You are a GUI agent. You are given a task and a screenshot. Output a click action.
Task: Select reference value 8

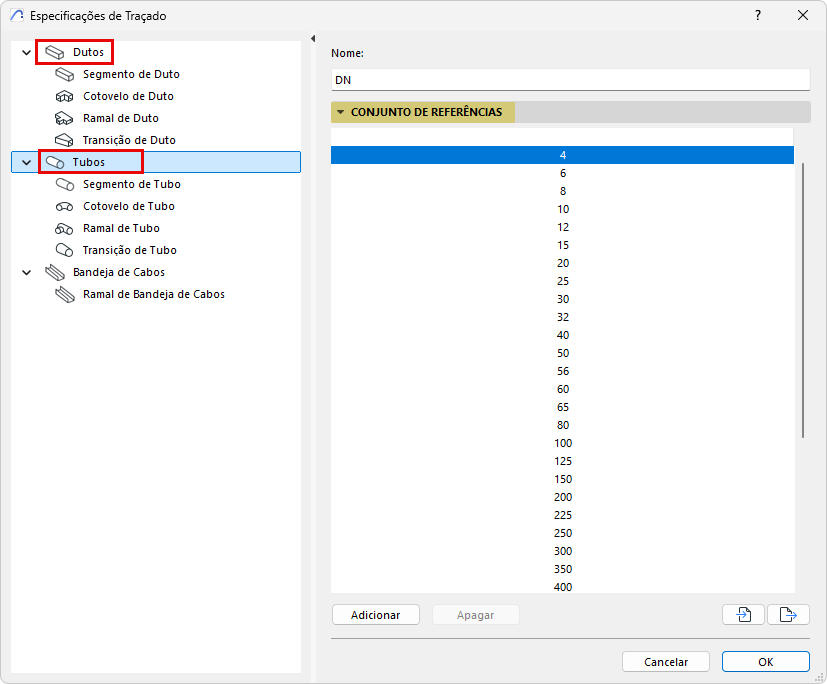point(562,191)
